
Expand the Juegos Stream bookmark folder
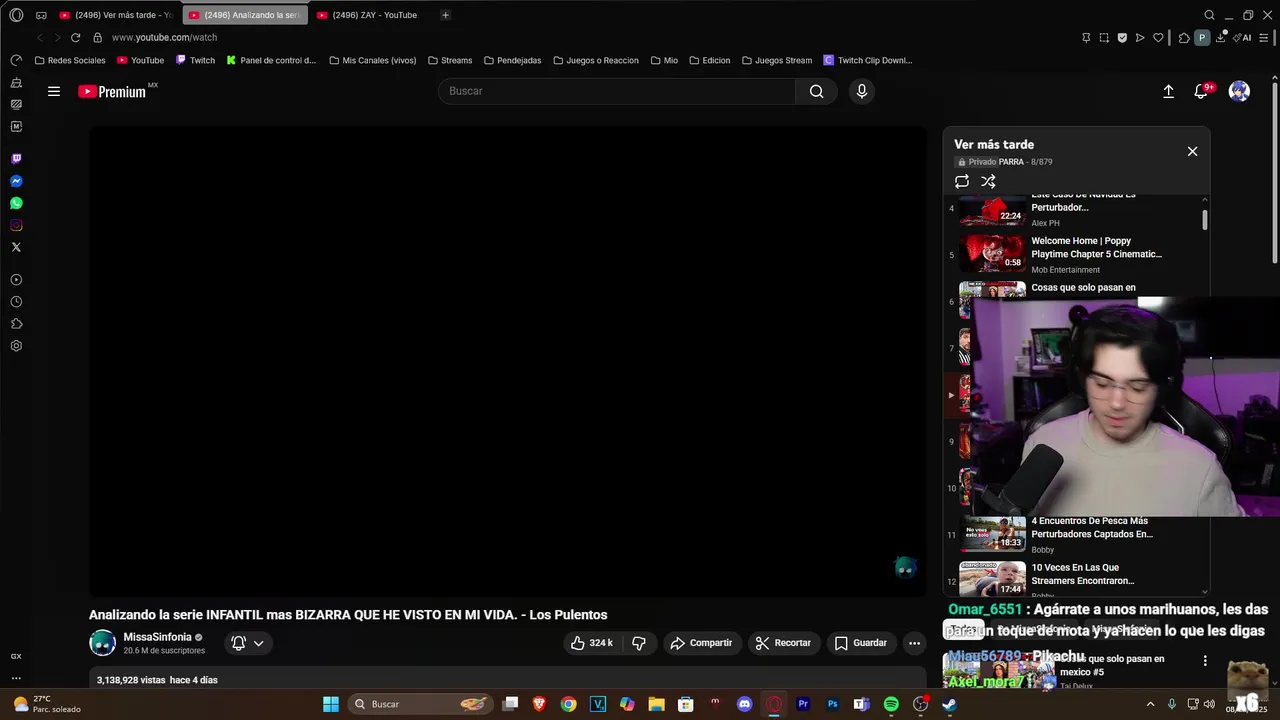coord(777,60)
